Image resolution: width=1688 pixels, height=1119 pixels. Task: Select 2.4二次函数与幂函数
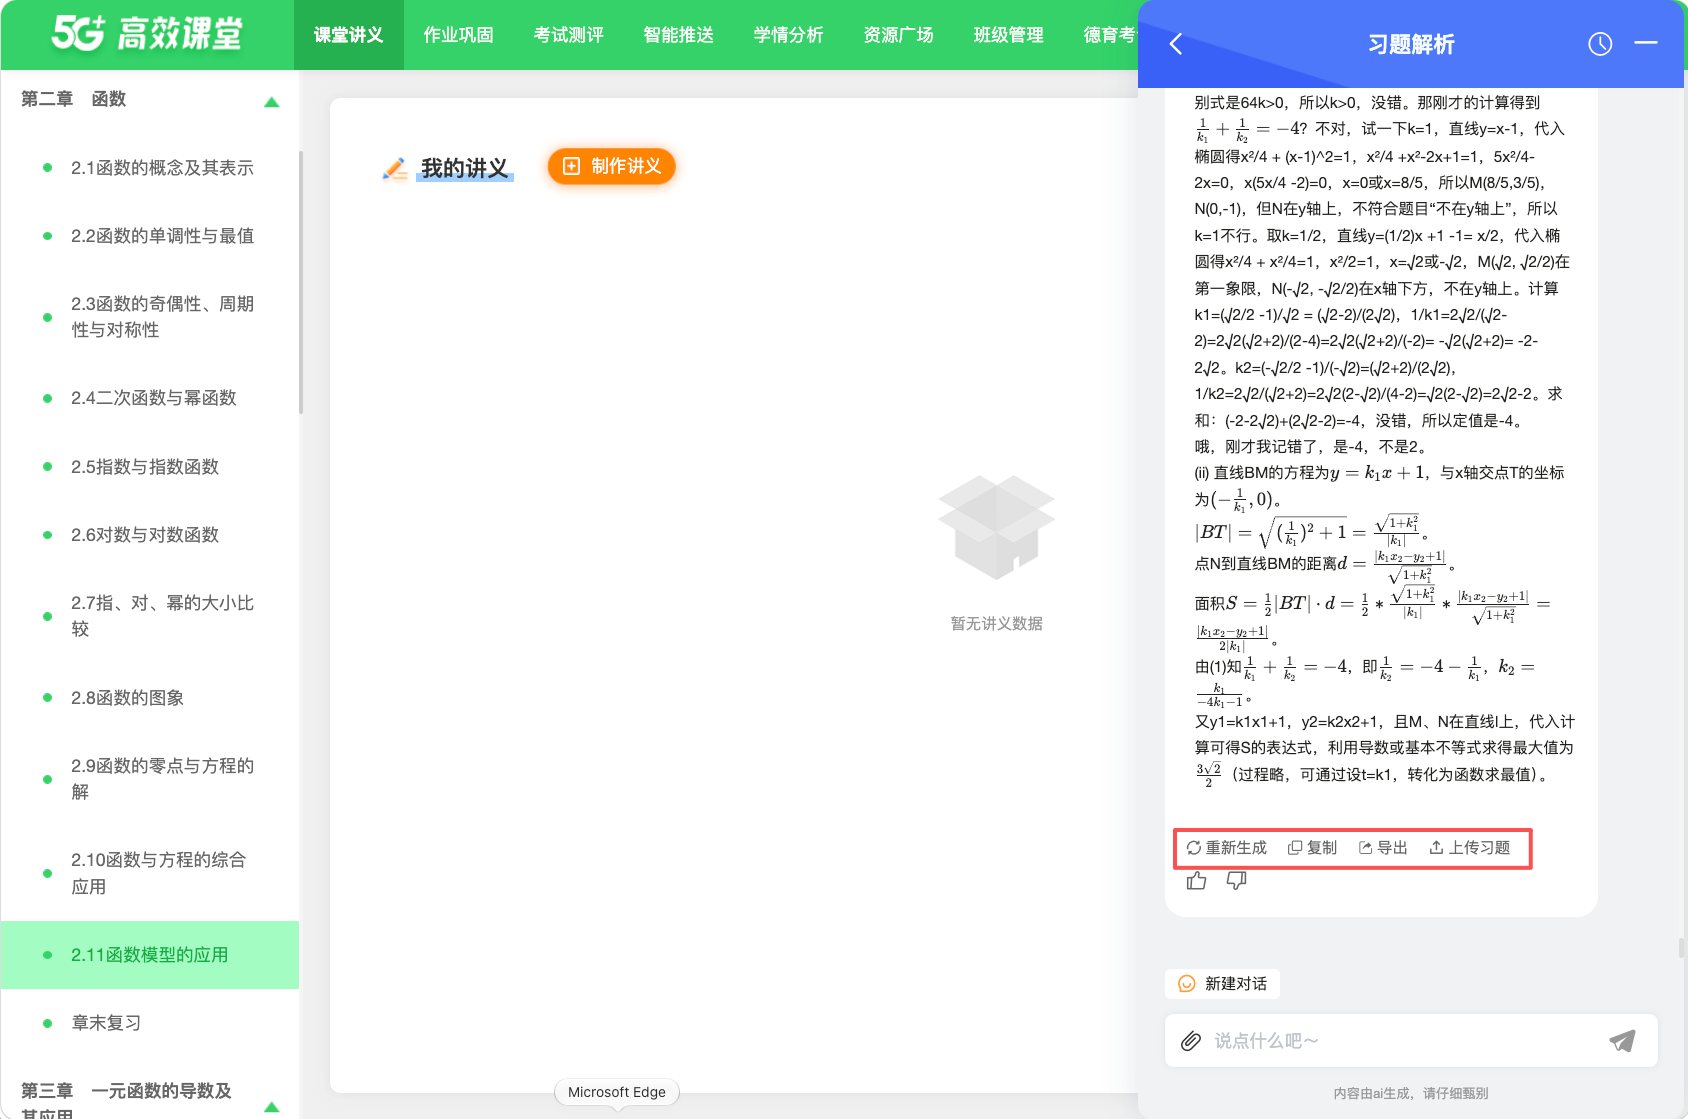pos(150,398)
